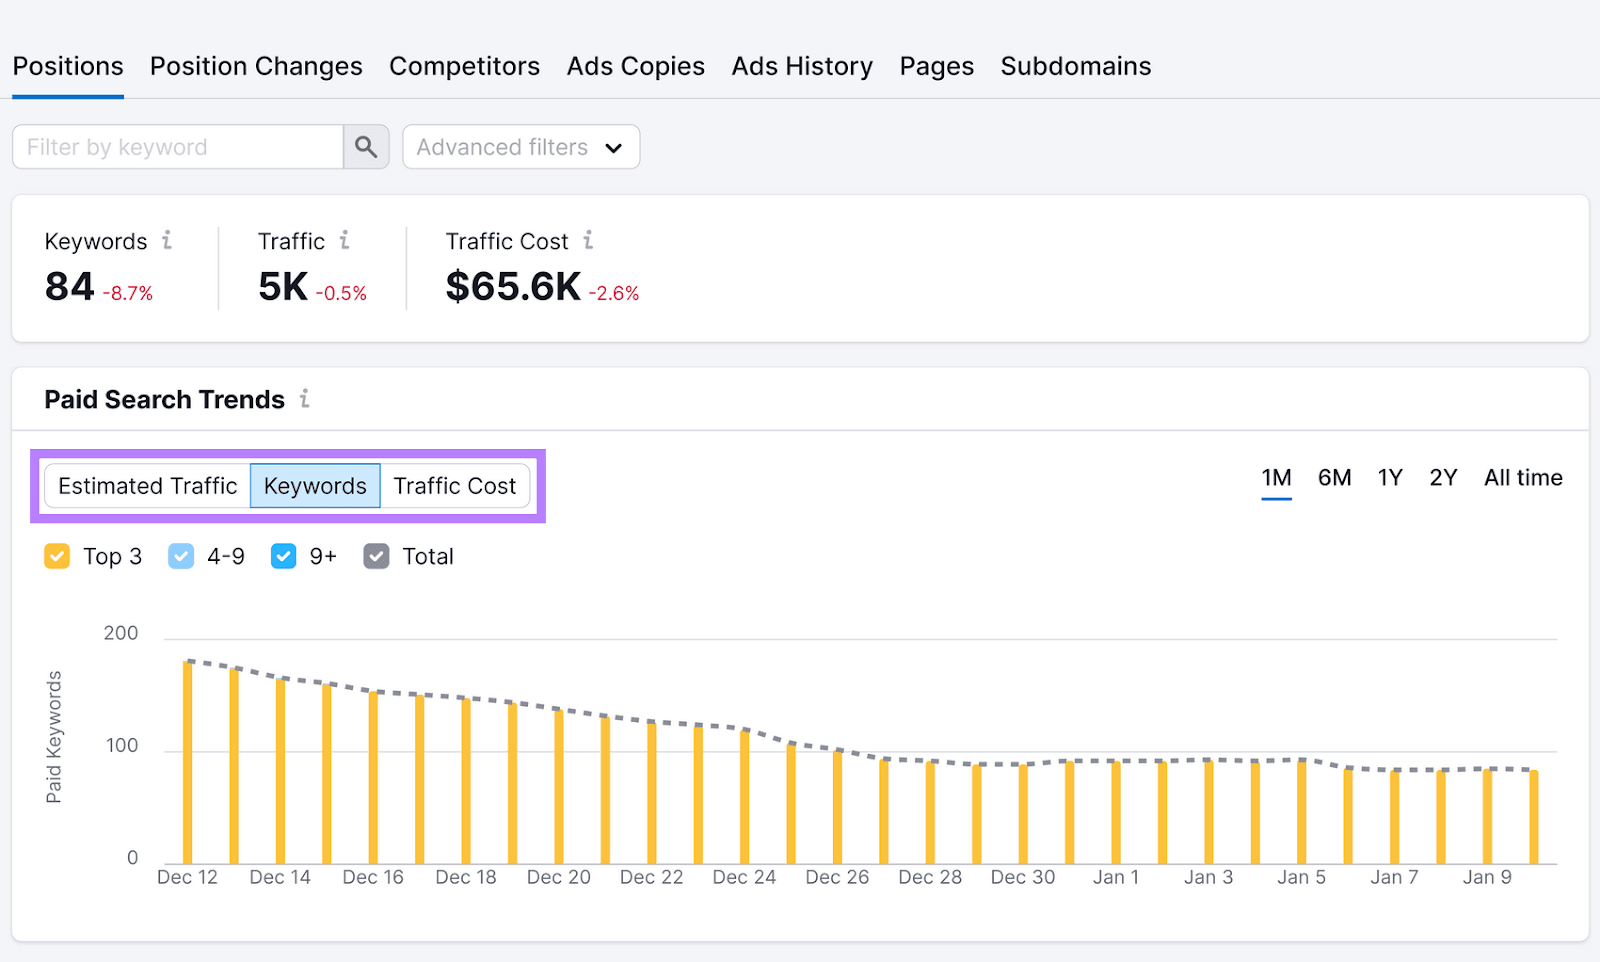The height and width of the screenshot is (962, 1600).
Task: Click the 84 keywords value
Action: click(69, 287)
